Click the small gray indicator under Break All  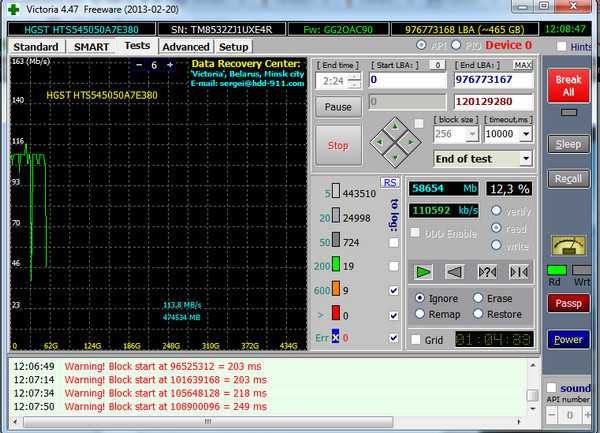coord(569,112)
